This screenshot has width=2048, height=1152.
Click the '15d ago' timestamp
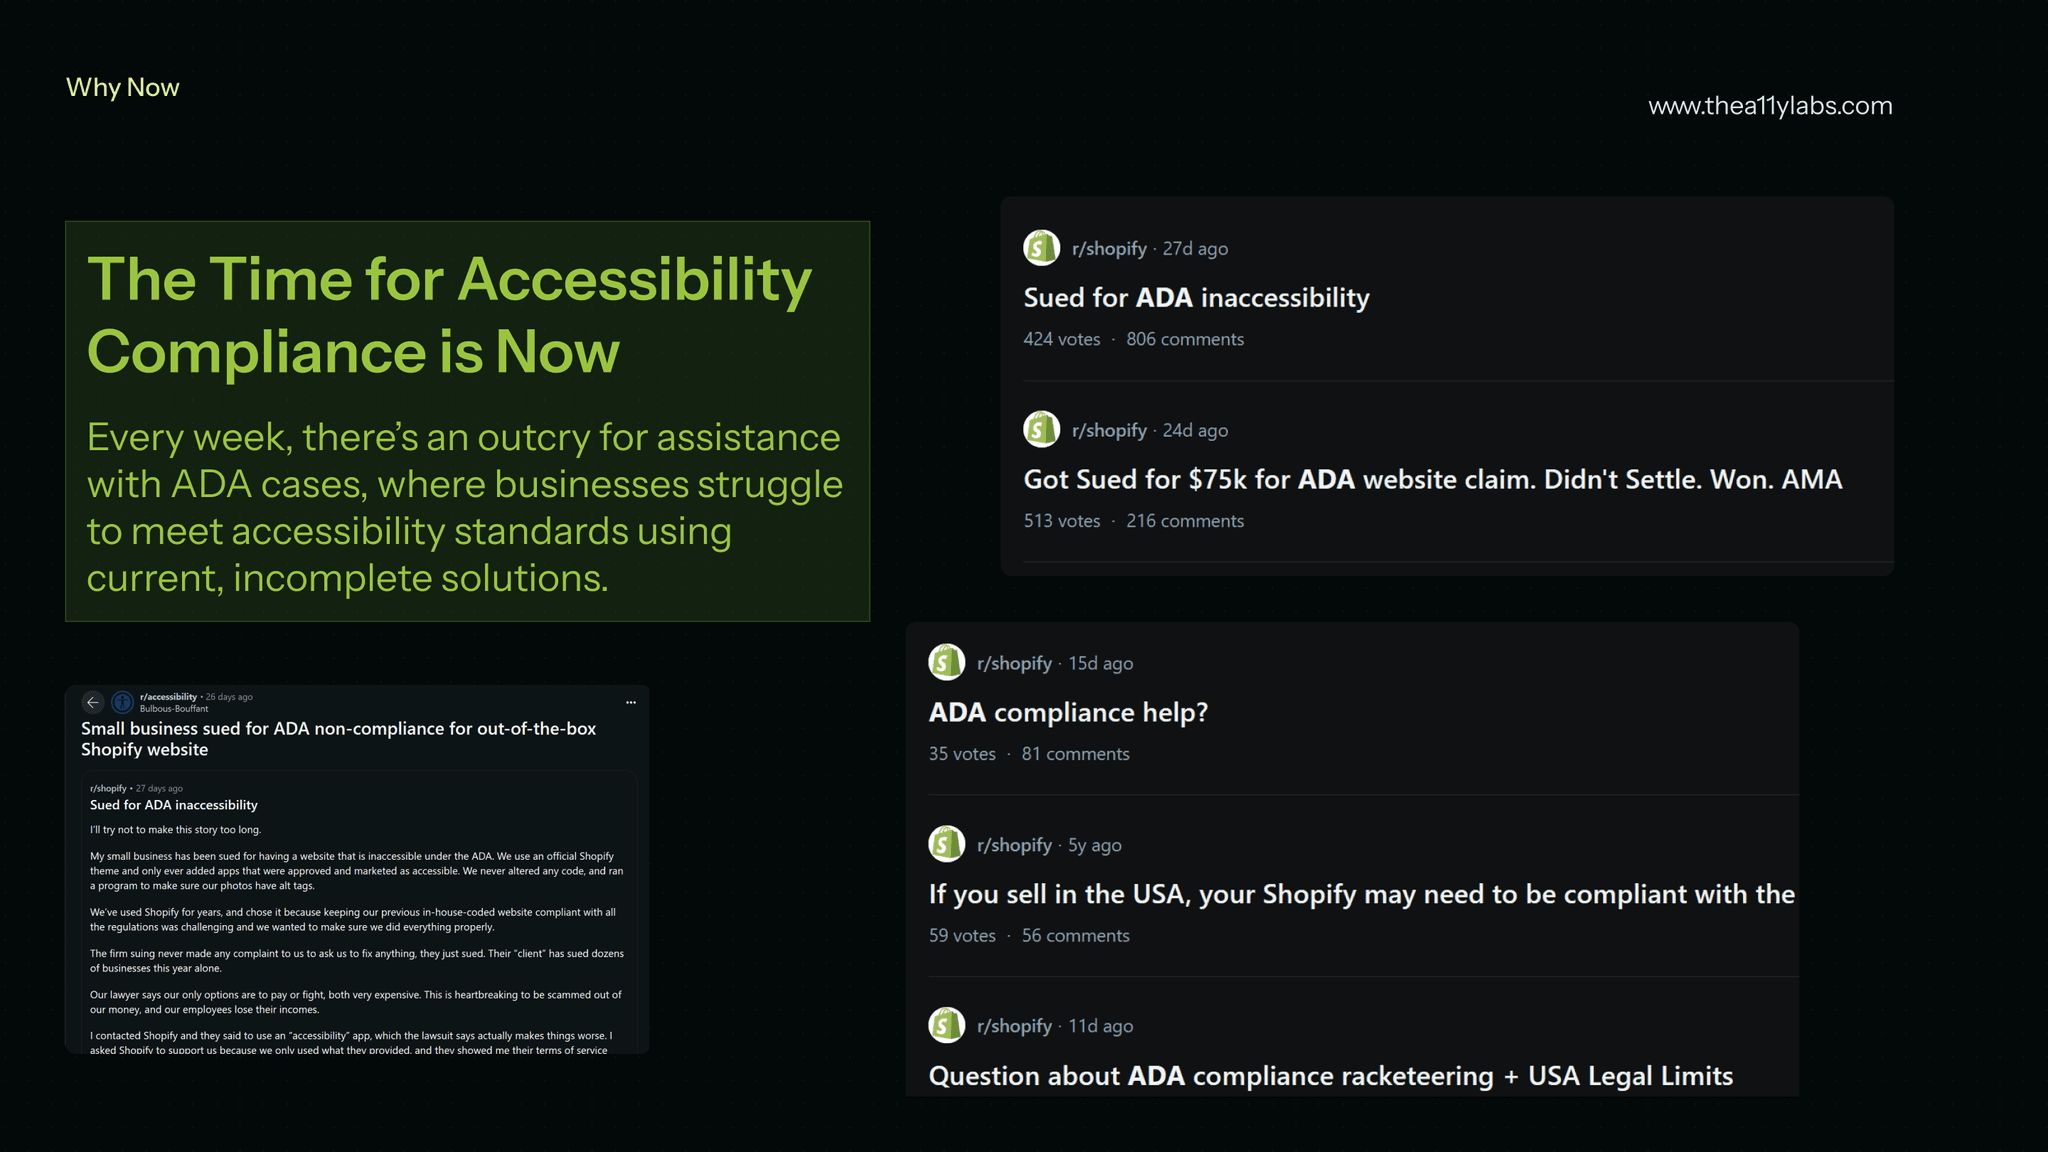tap(1101, 664)
